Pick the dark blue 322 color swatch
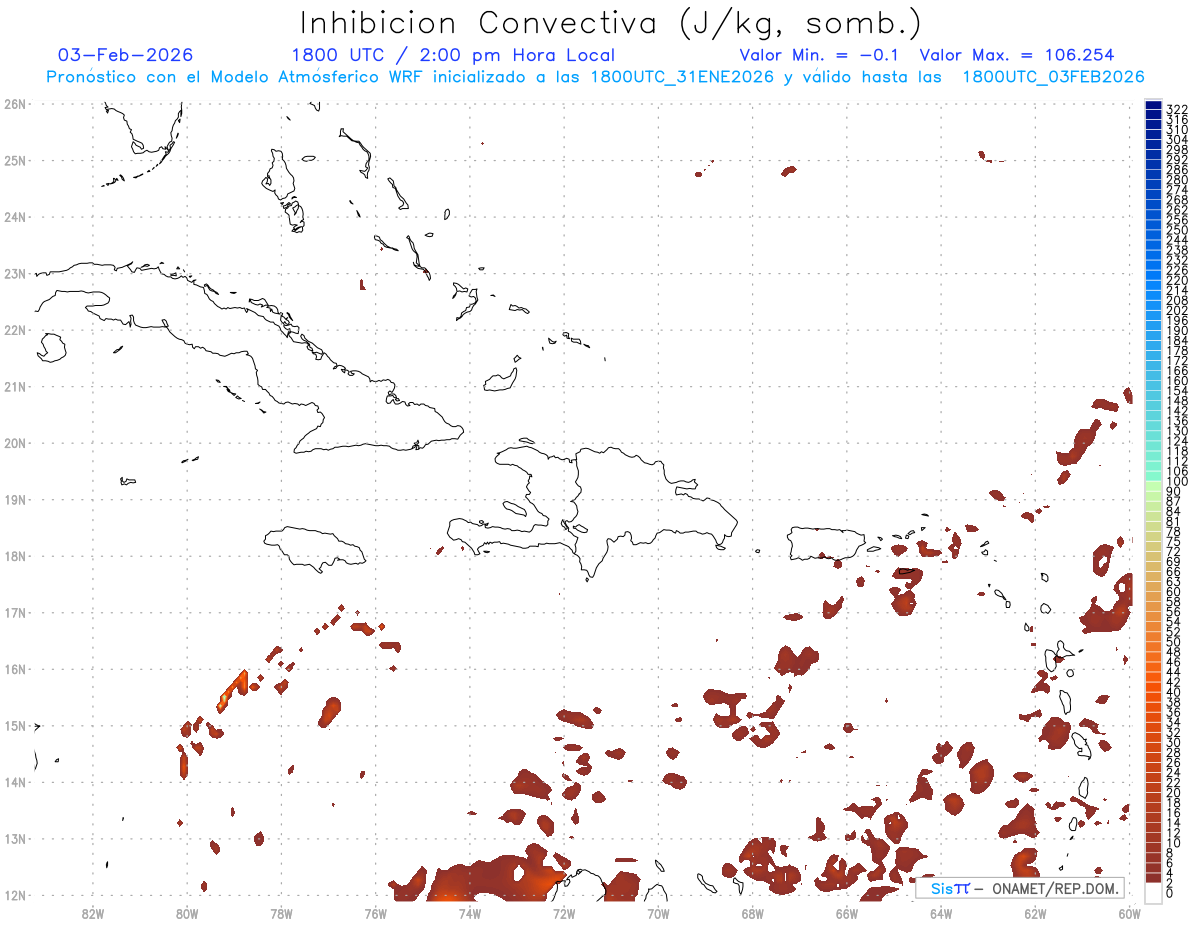1200x927 pixels. 1153,107
